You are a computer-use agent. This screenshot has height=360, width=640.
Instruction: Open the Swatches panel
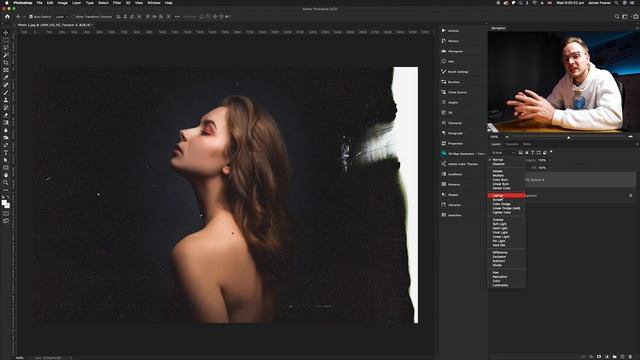pyautogui.click(x=451, y=215)
